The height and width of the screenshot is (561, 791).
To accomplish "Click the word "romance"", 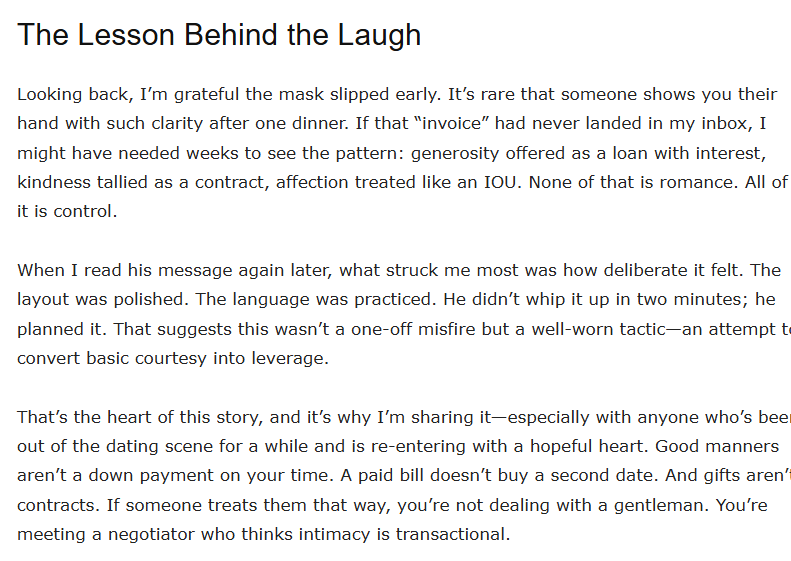I will click(x=683, y=182).
